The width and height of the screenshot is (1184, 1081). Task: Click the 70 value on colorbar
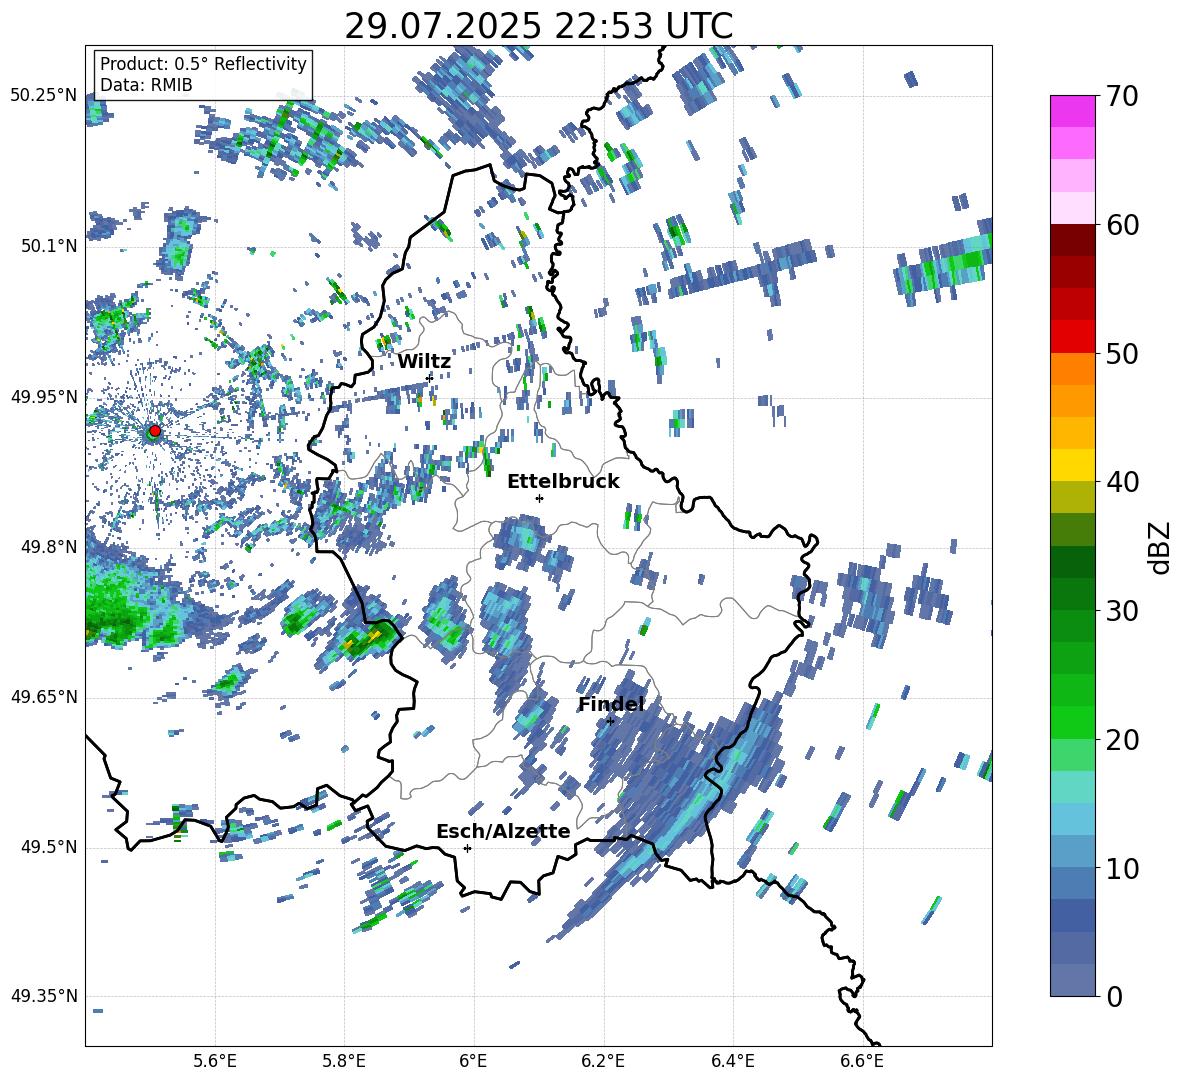click(x=1122, y=97)
